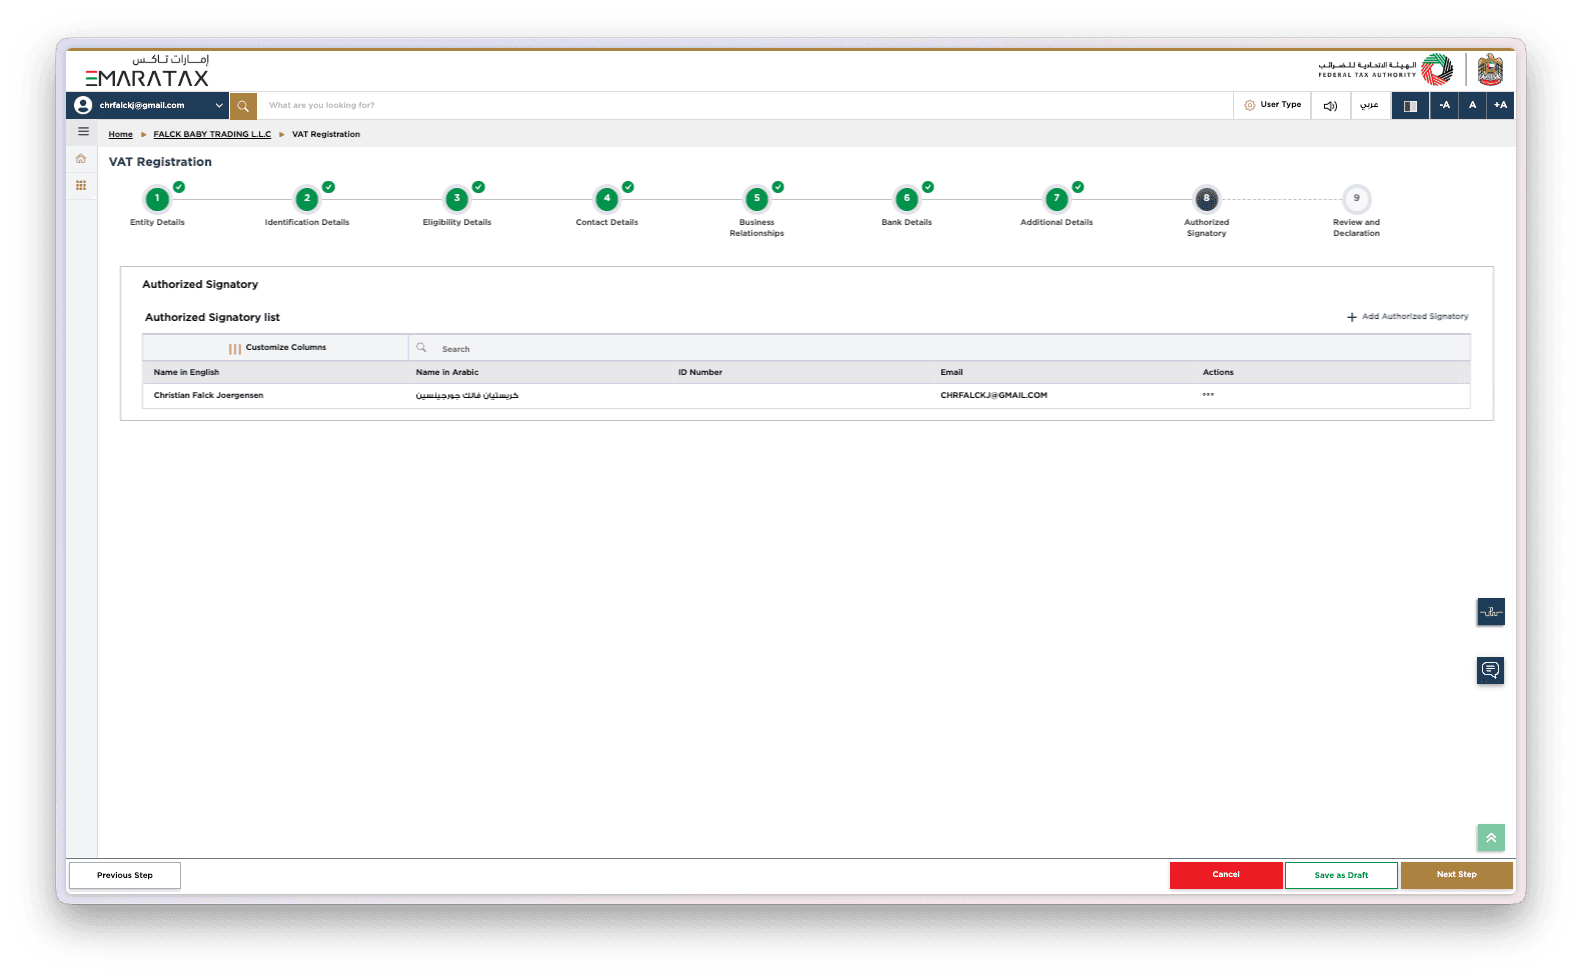
Task: Click Add Authorized Signatory
Action: click(1408, 317)
